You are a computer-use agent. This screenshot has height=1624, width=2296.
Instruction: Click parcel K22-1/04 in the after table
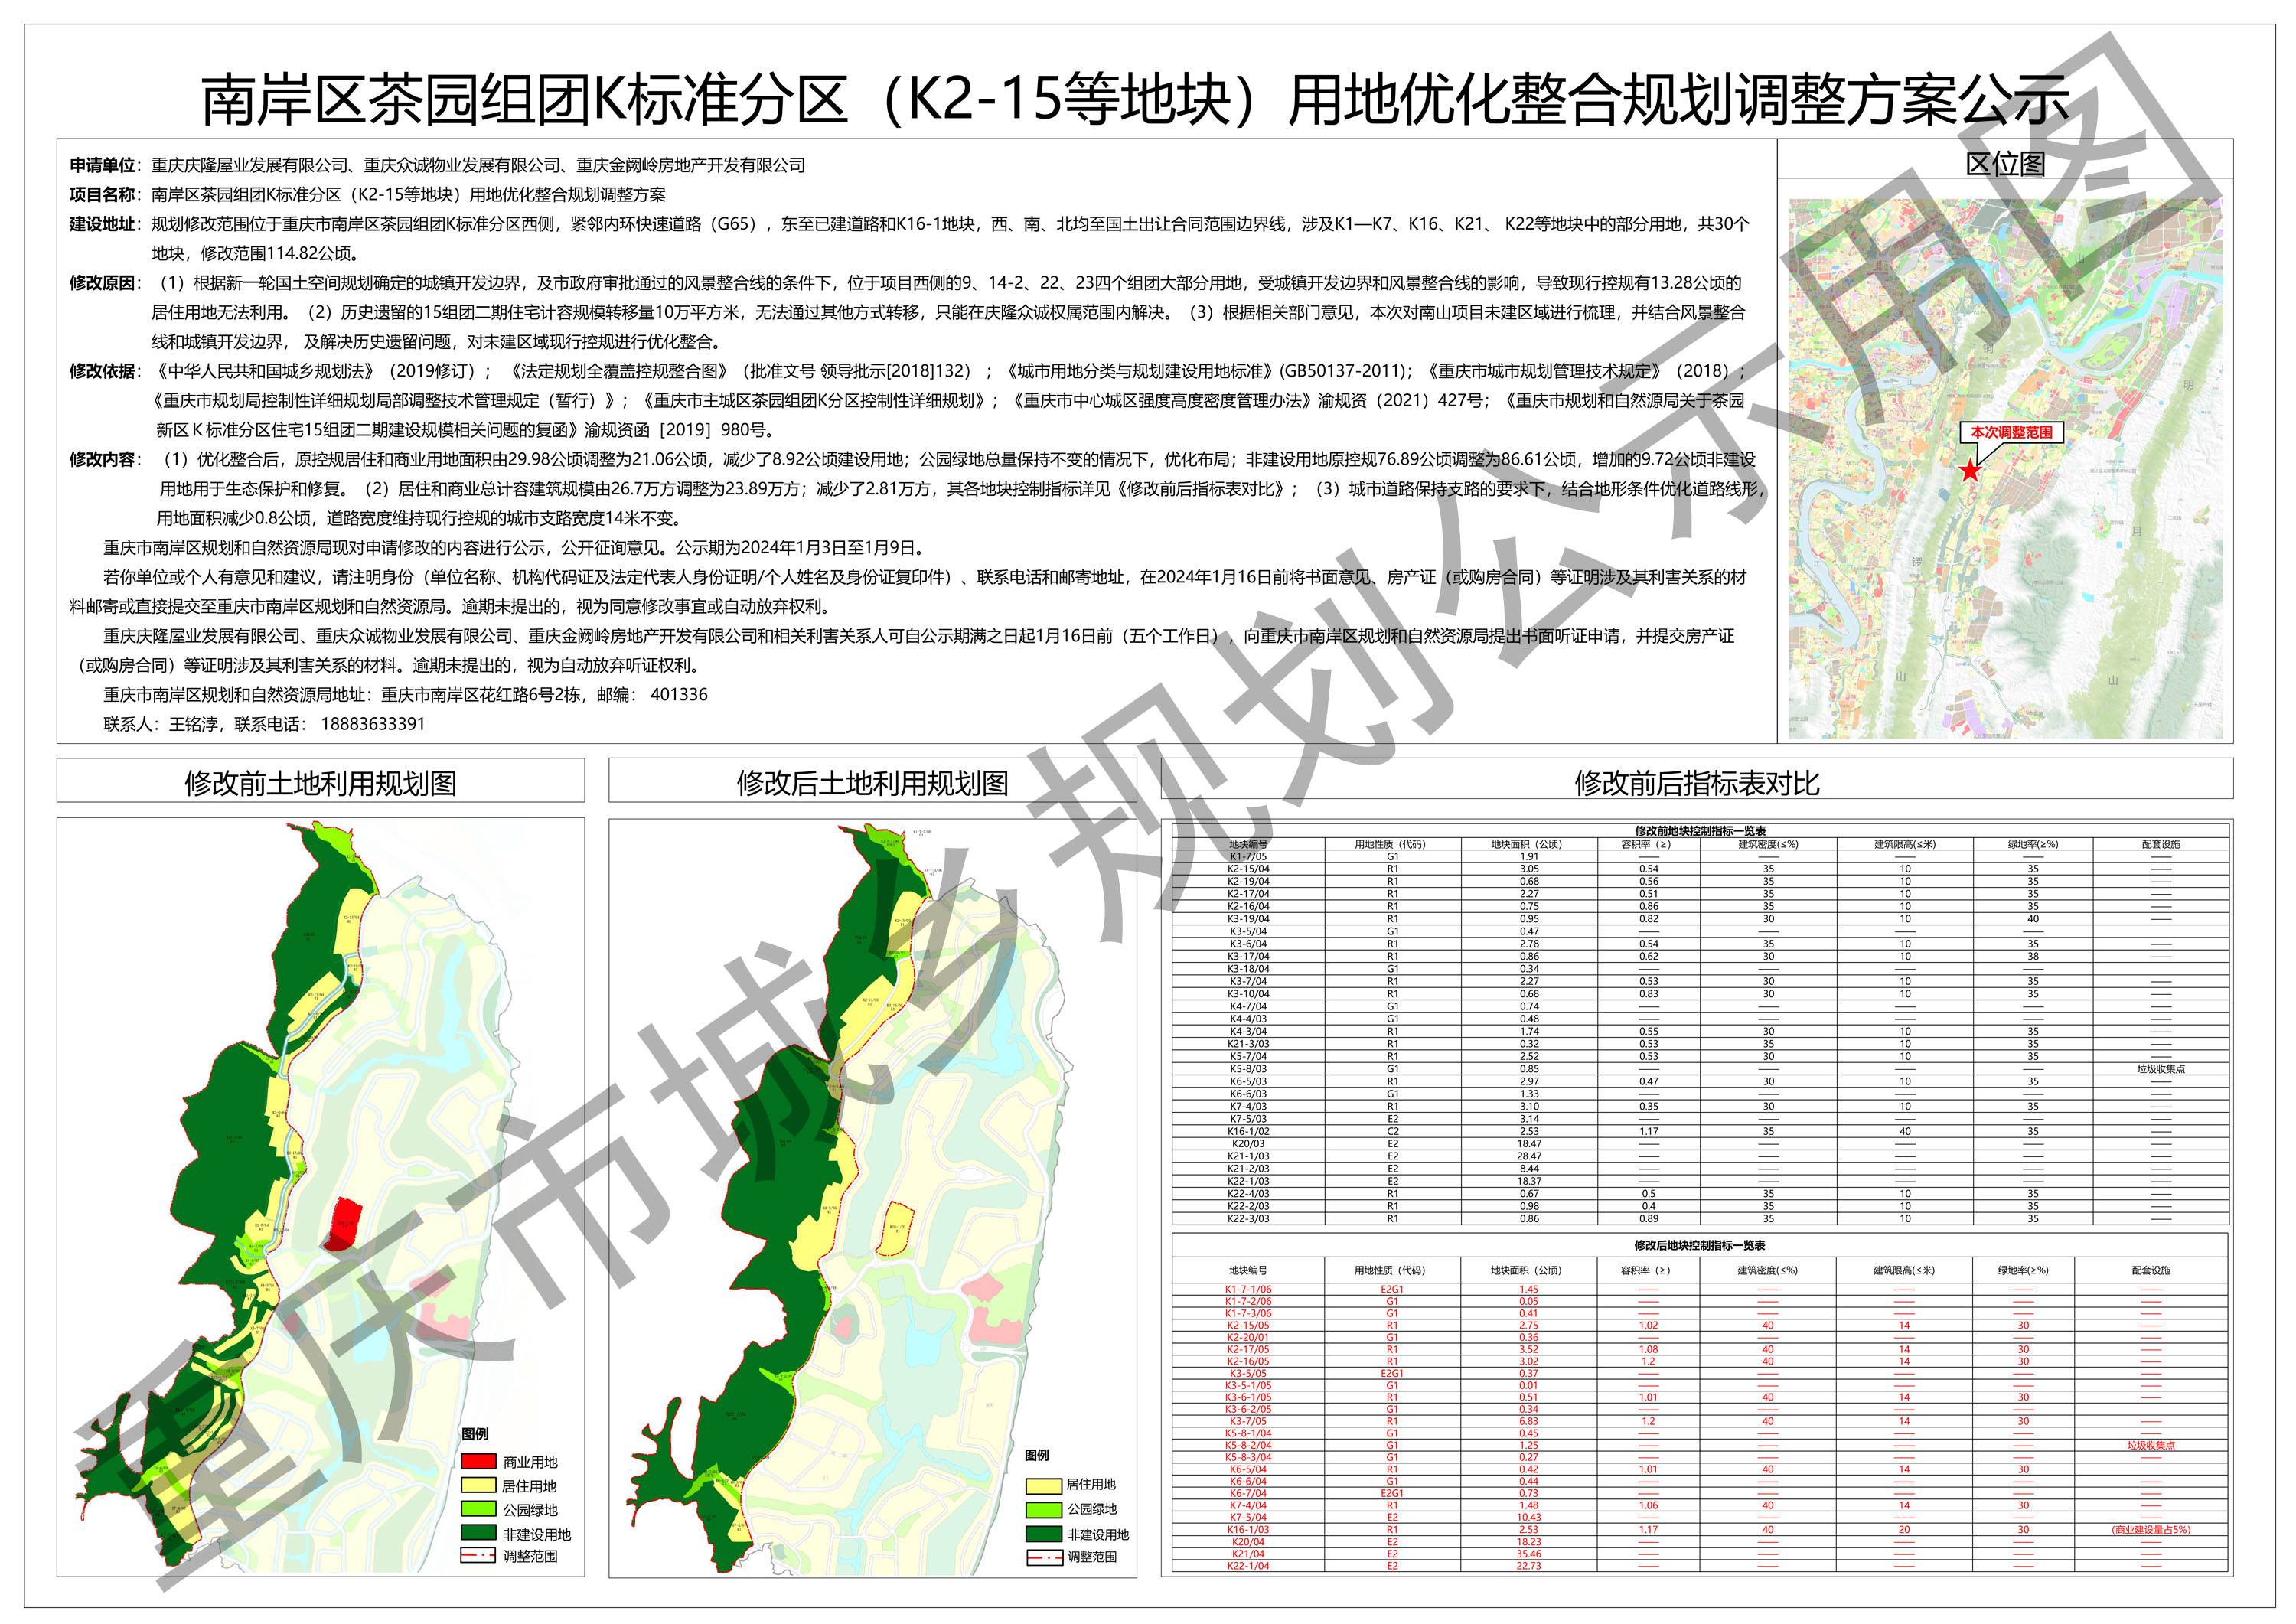click(x=1248, y=1566)
